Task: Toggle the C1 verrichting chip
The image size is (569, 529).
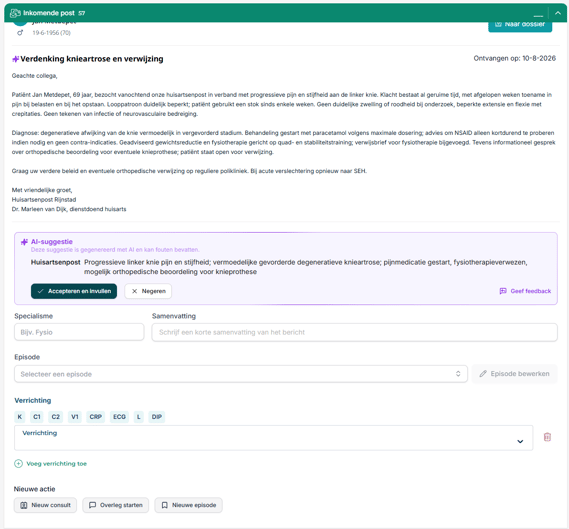Action: 37,417
